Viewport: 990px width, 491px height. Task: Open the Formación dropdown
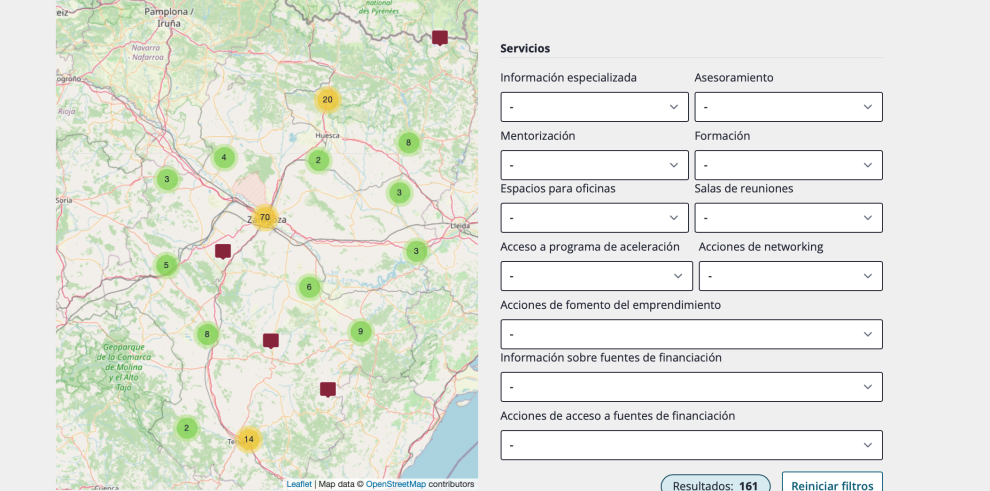tap(789, 165)
